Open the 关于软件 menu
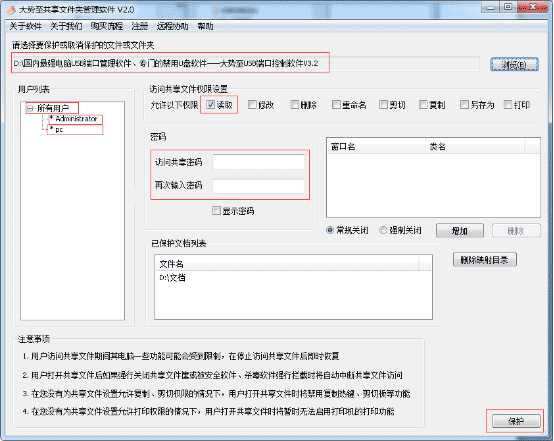The width and height of the screenshot is (554, 441). click(25, 26)
